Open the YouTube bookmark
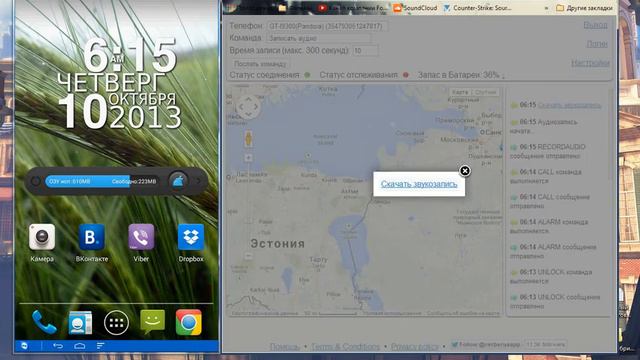Image resolution: width=640 pixels, height=360 pixels. pyautogui.click(x=352, y=8)
